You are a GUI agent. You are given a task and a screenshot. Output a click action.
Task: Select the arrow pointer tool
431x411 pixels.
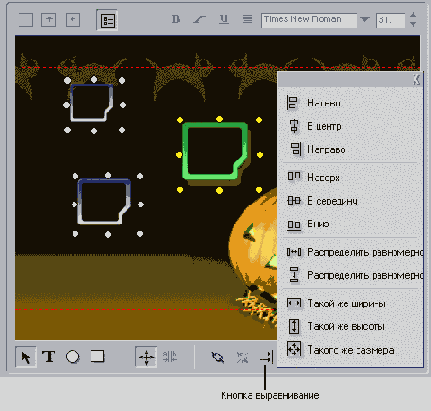(26, 357)
